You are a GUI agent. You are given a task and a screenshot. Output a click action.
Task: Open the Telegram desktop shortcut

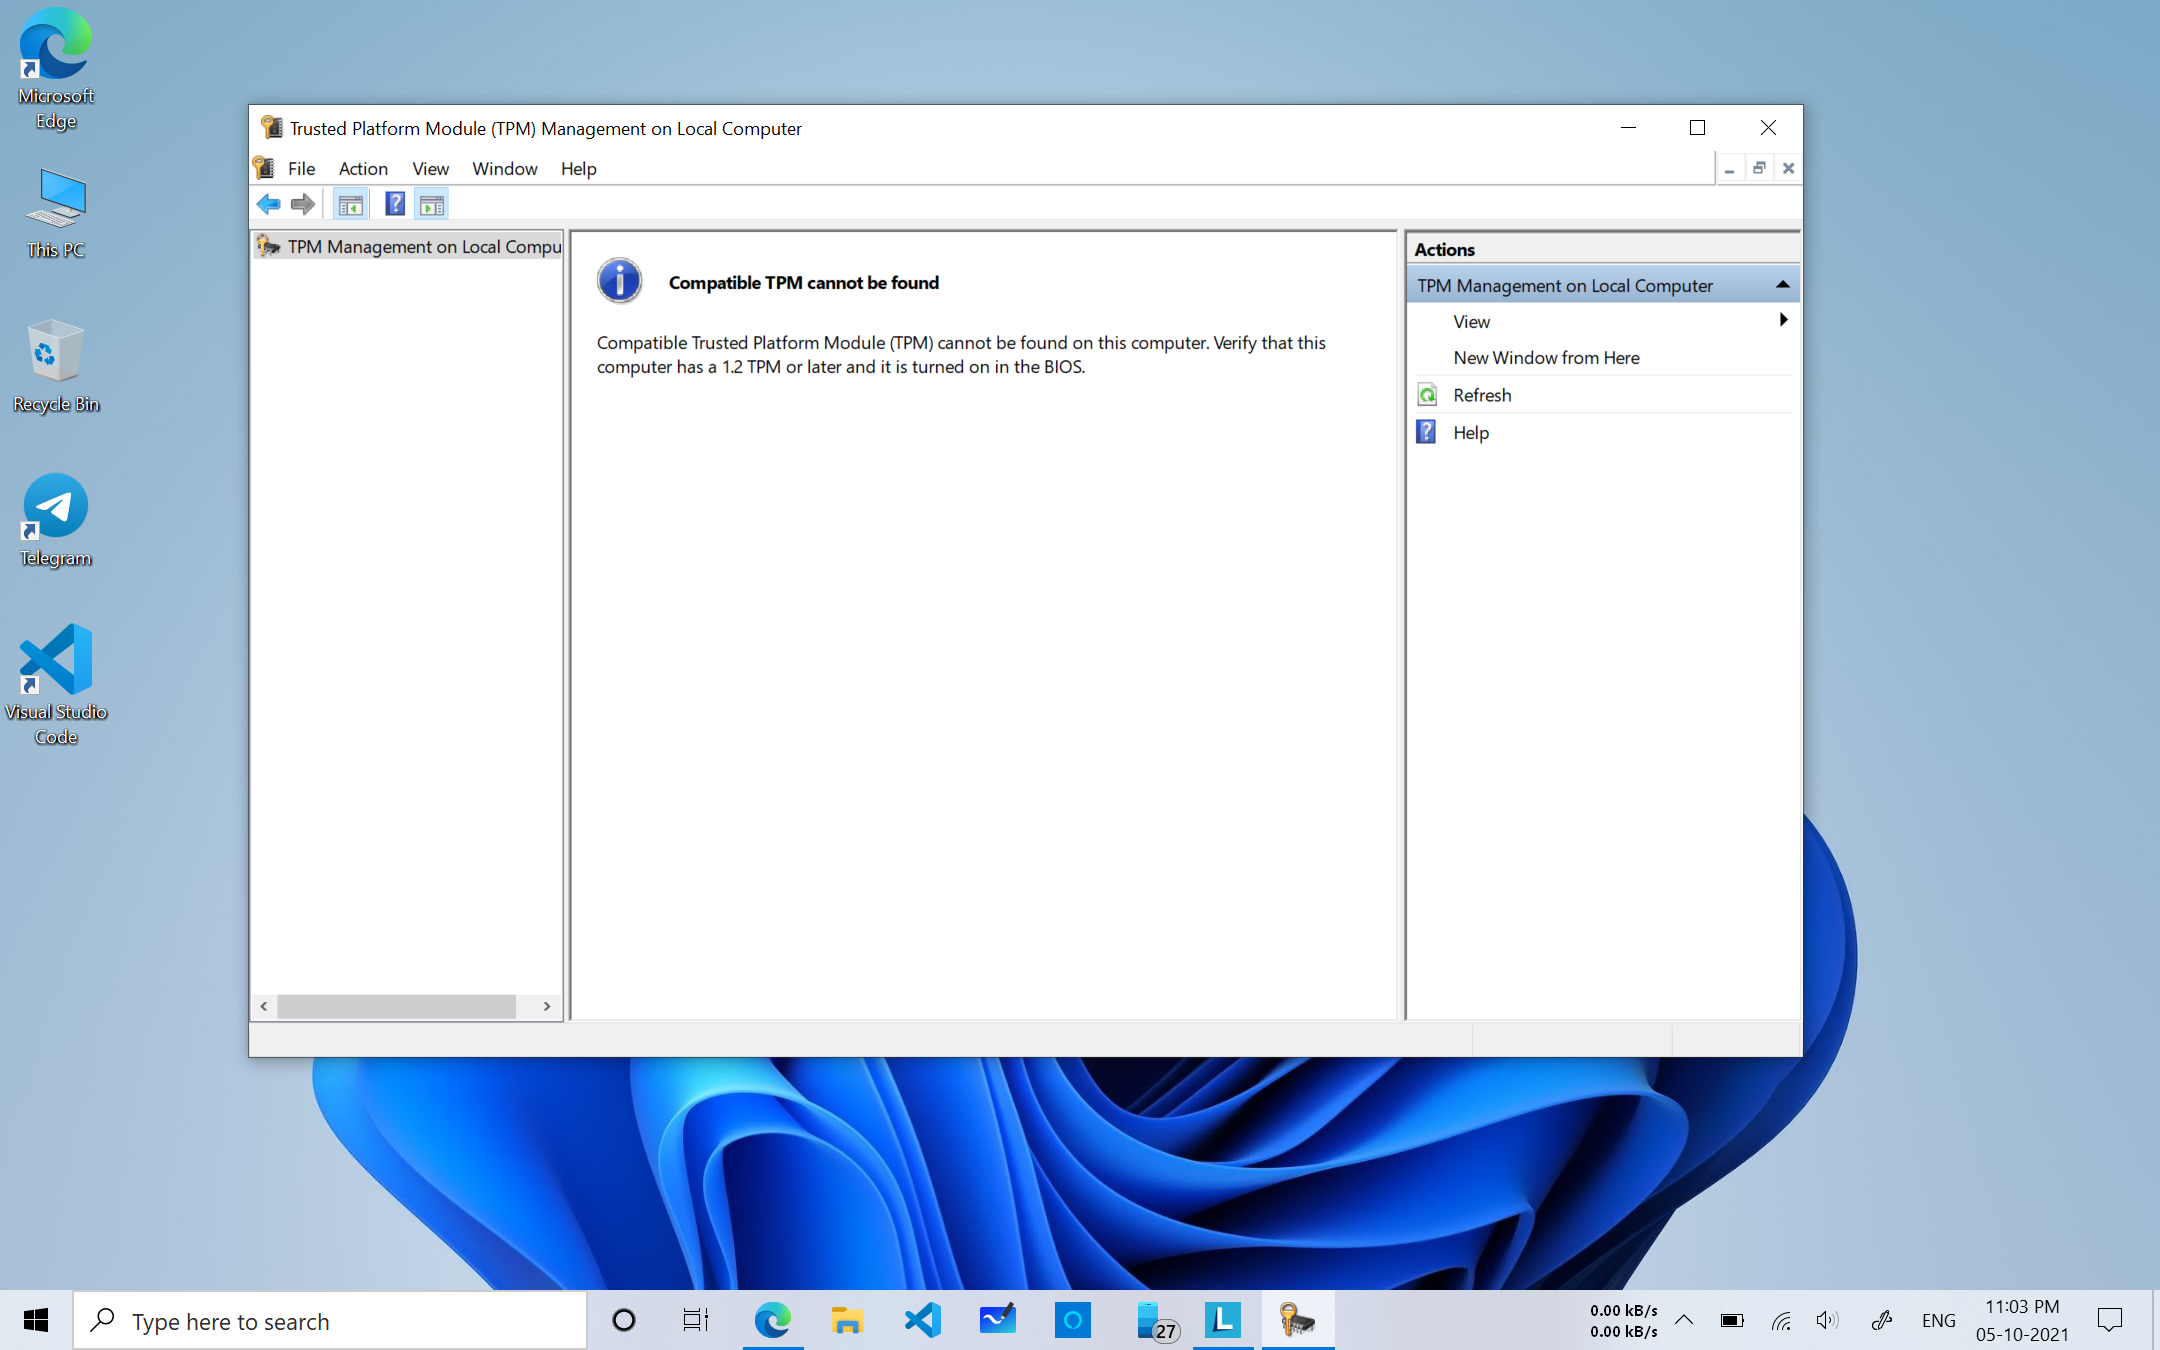[55, 520]
